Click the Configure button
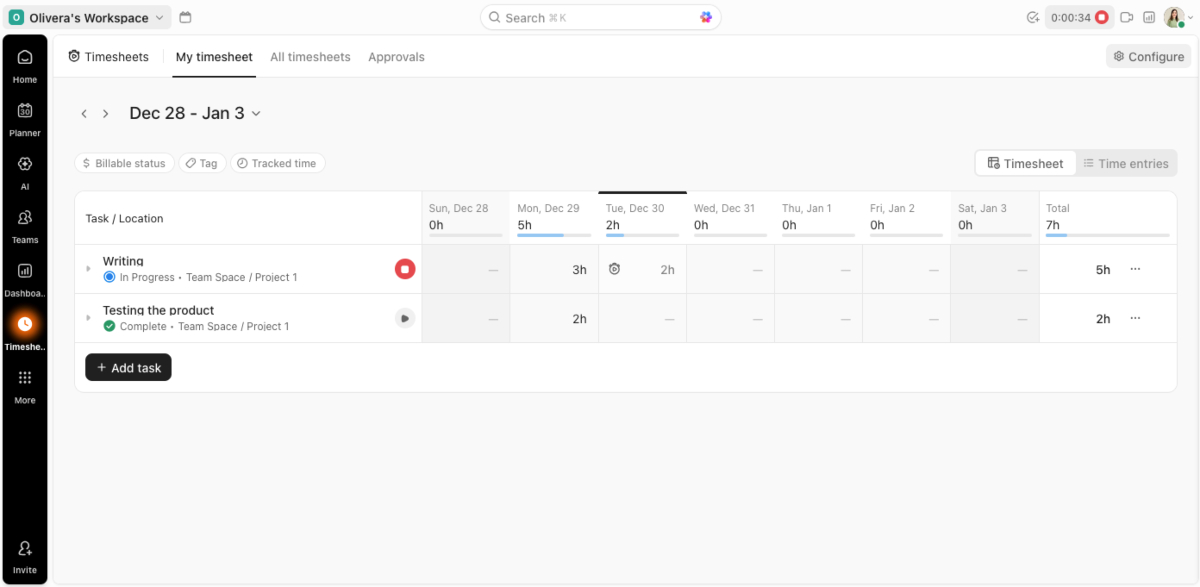 click(1149, 57)
